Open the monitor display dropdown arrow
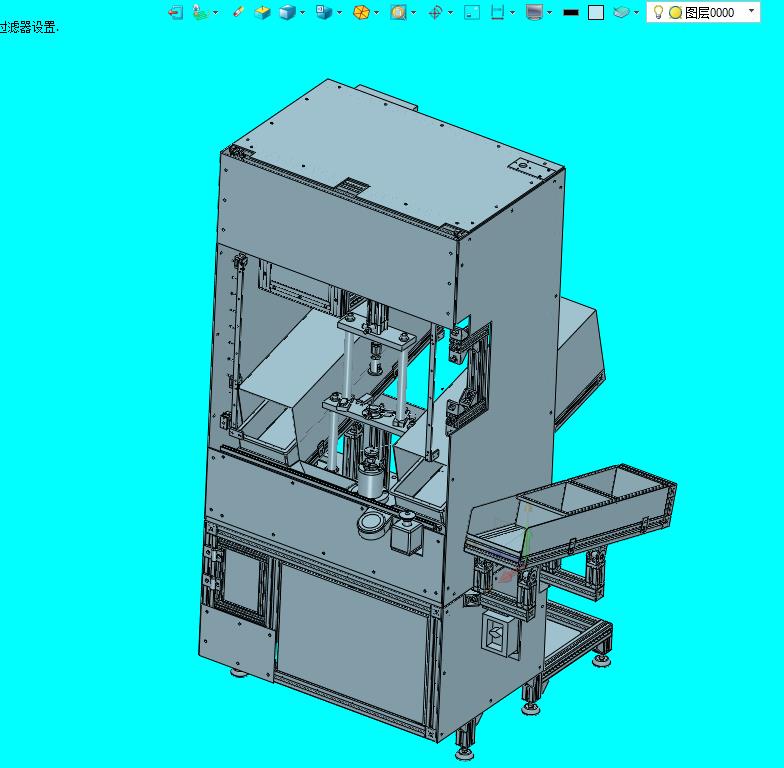The image size is (784, 768). [x=550, y=12]
